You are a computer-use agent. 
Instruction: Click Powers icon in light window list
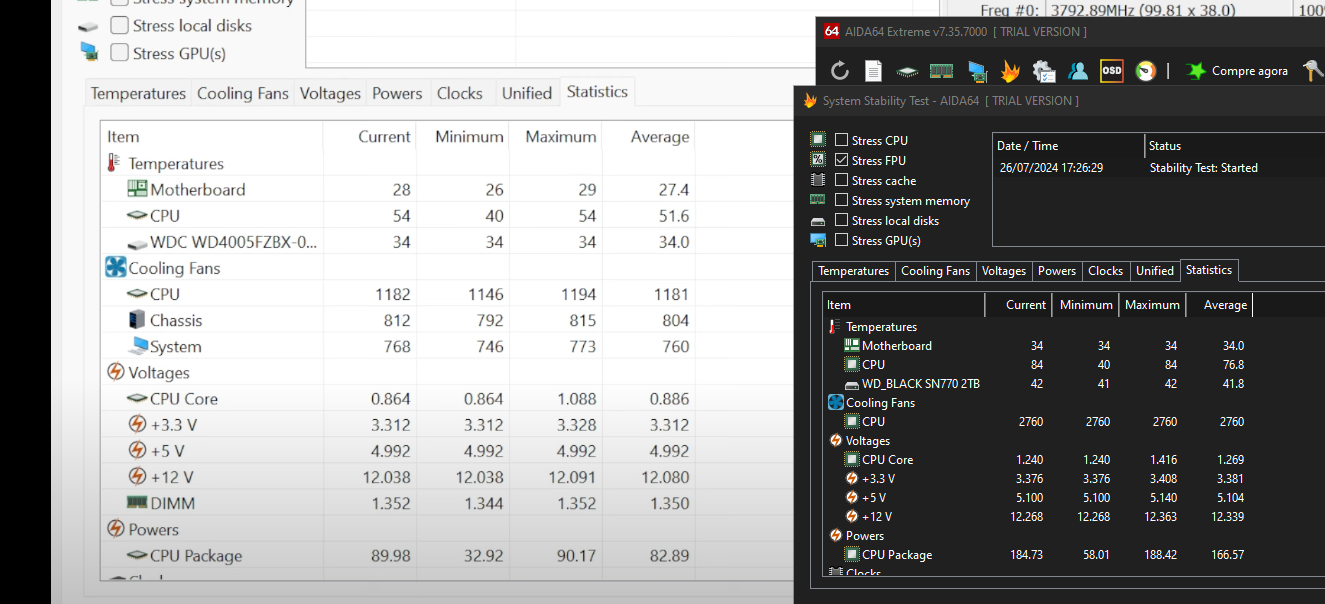click(x=115, y=529)
